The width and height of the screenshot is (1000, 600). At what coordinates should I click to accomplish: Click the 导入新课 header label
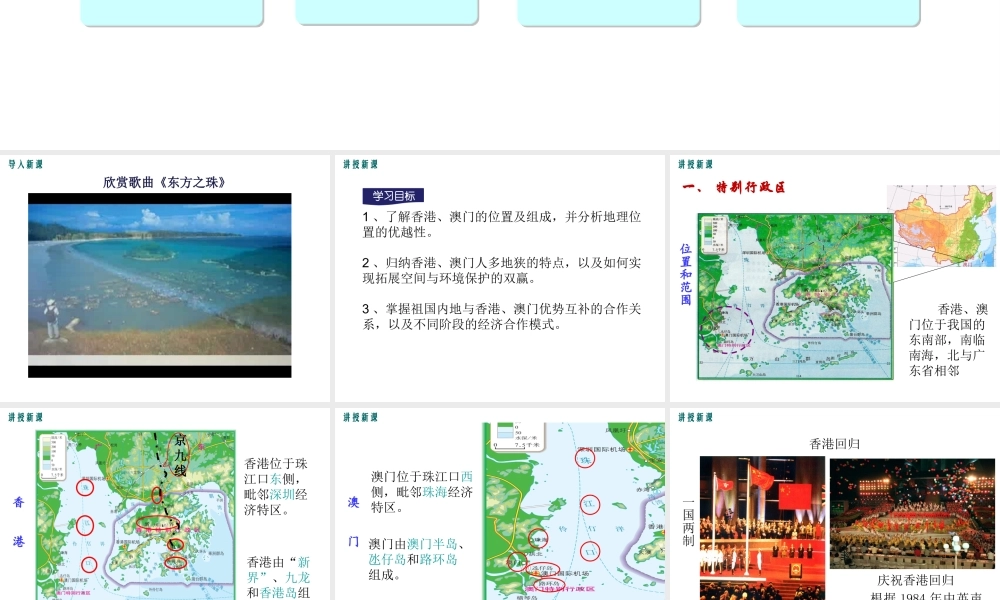click(x=26, y=165)
